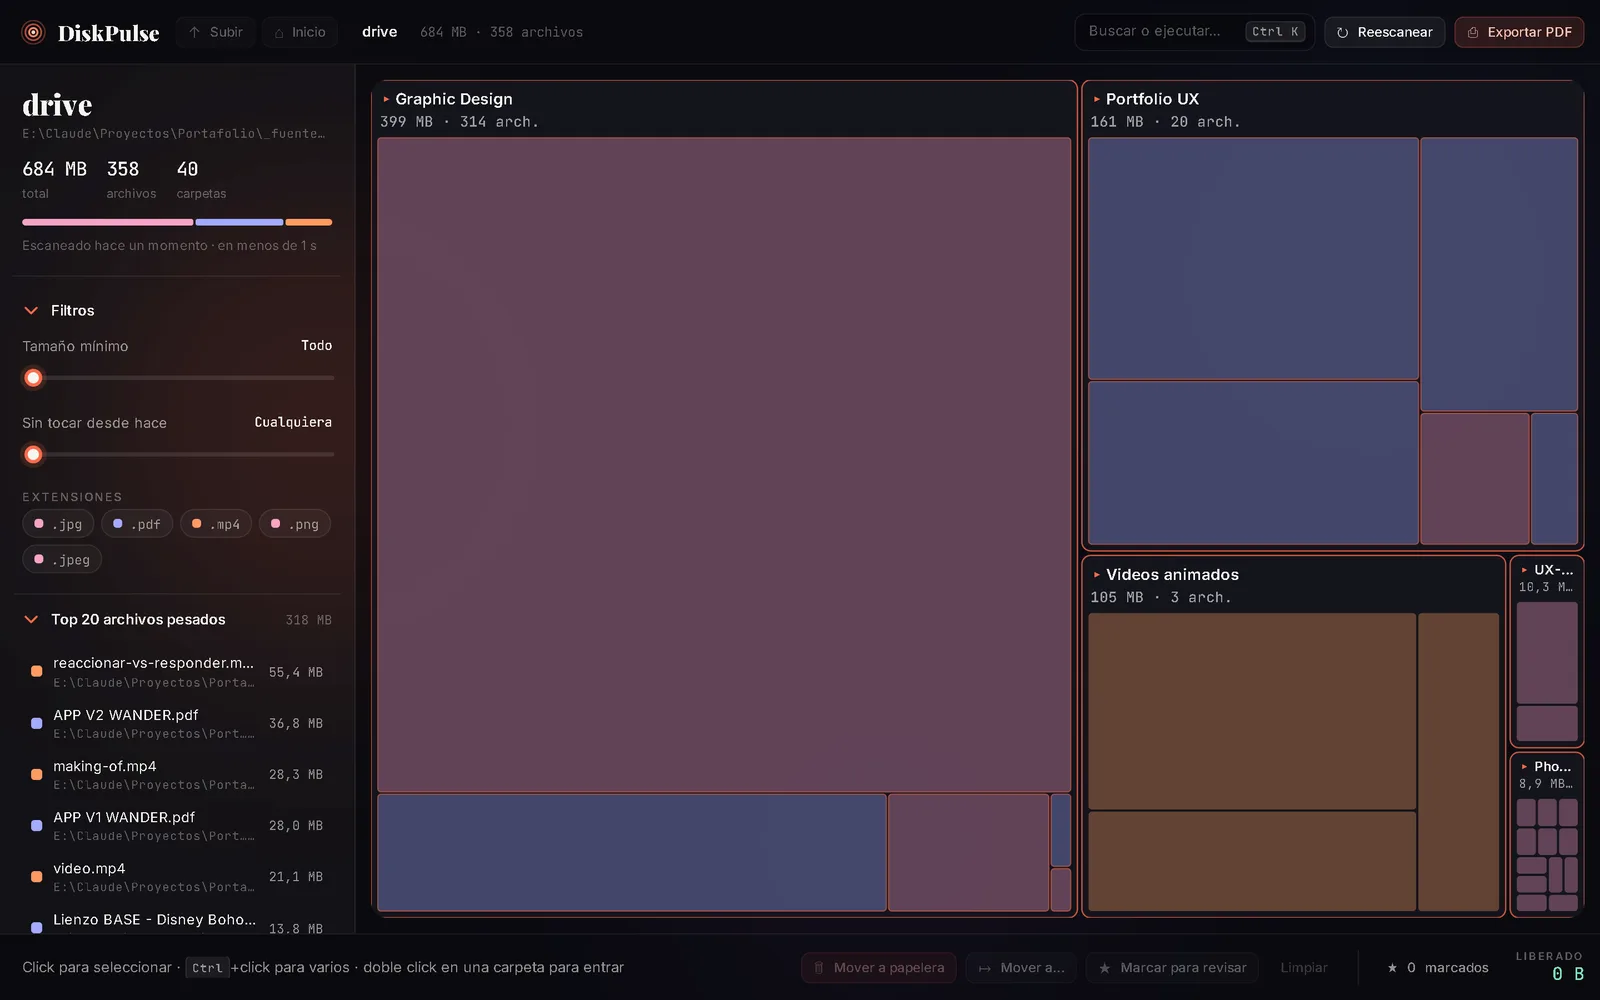Expand the Portfolio UX folder triangle
Viewport: 1600px width, 1000px height.
(1097, 100)
